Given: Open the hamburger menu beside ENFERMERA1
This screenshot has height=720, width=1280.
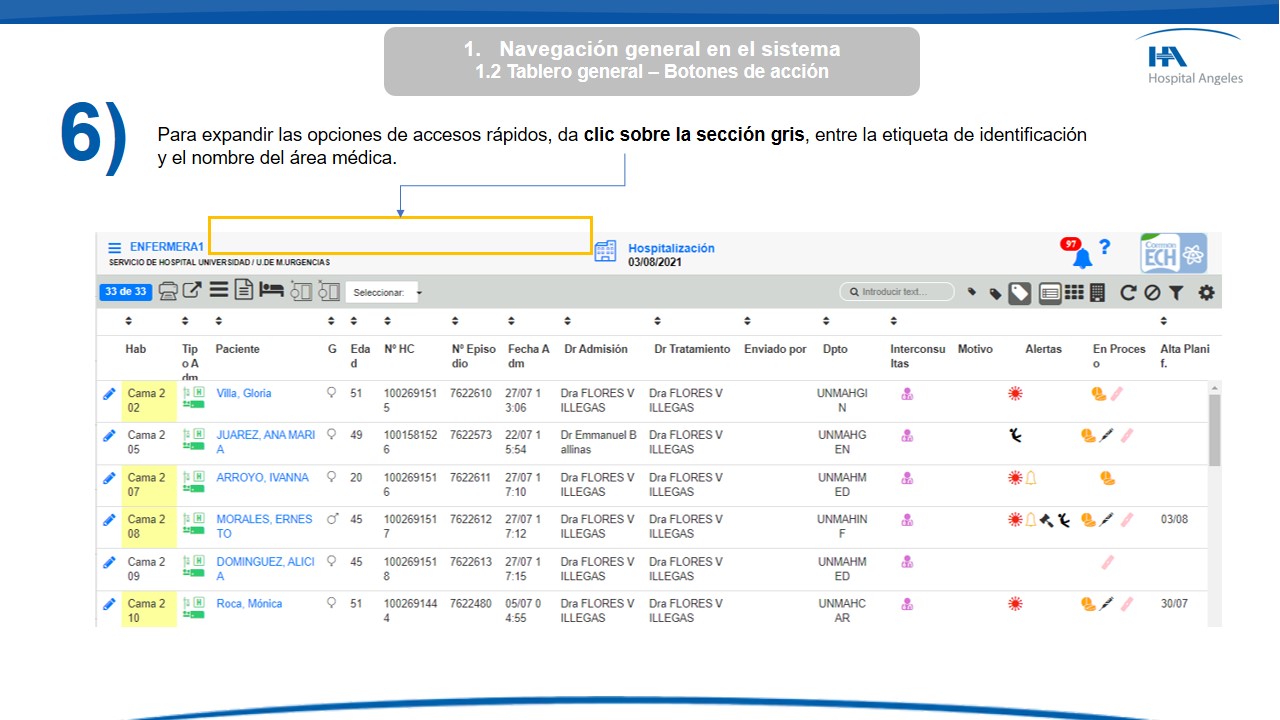Looking at the screenshot, I should point(115,247).
